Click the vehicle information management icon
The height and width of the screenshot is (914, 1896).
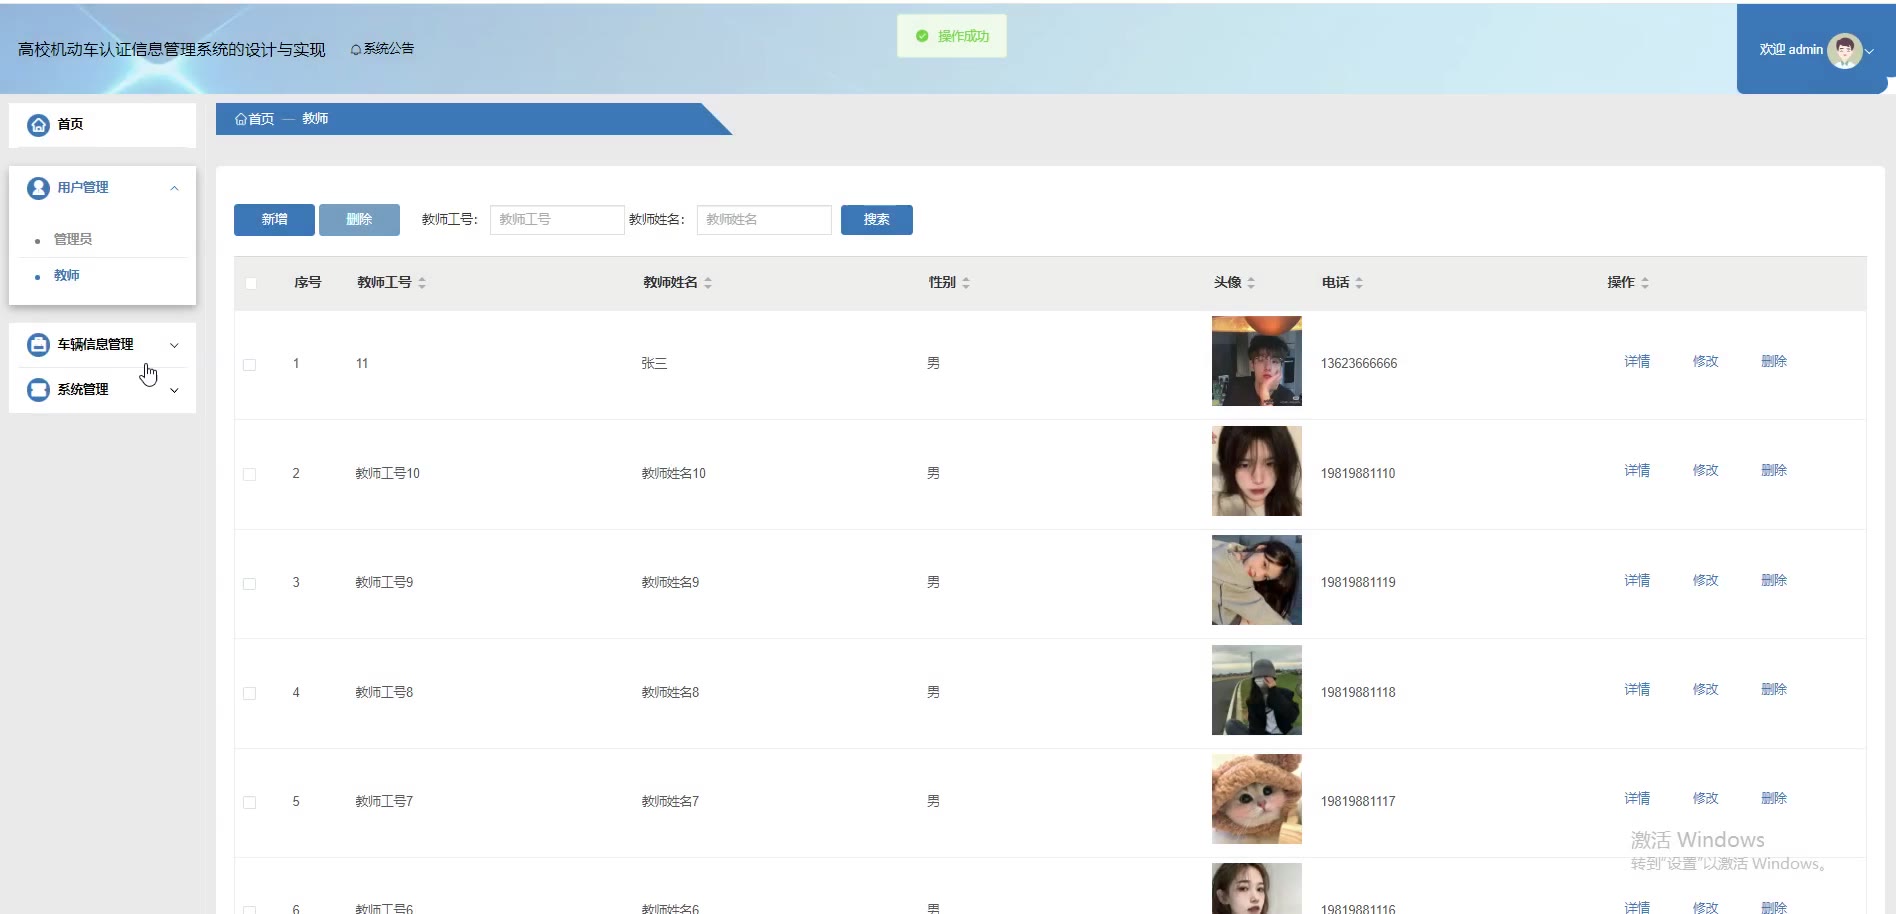(x=38, y=345)
